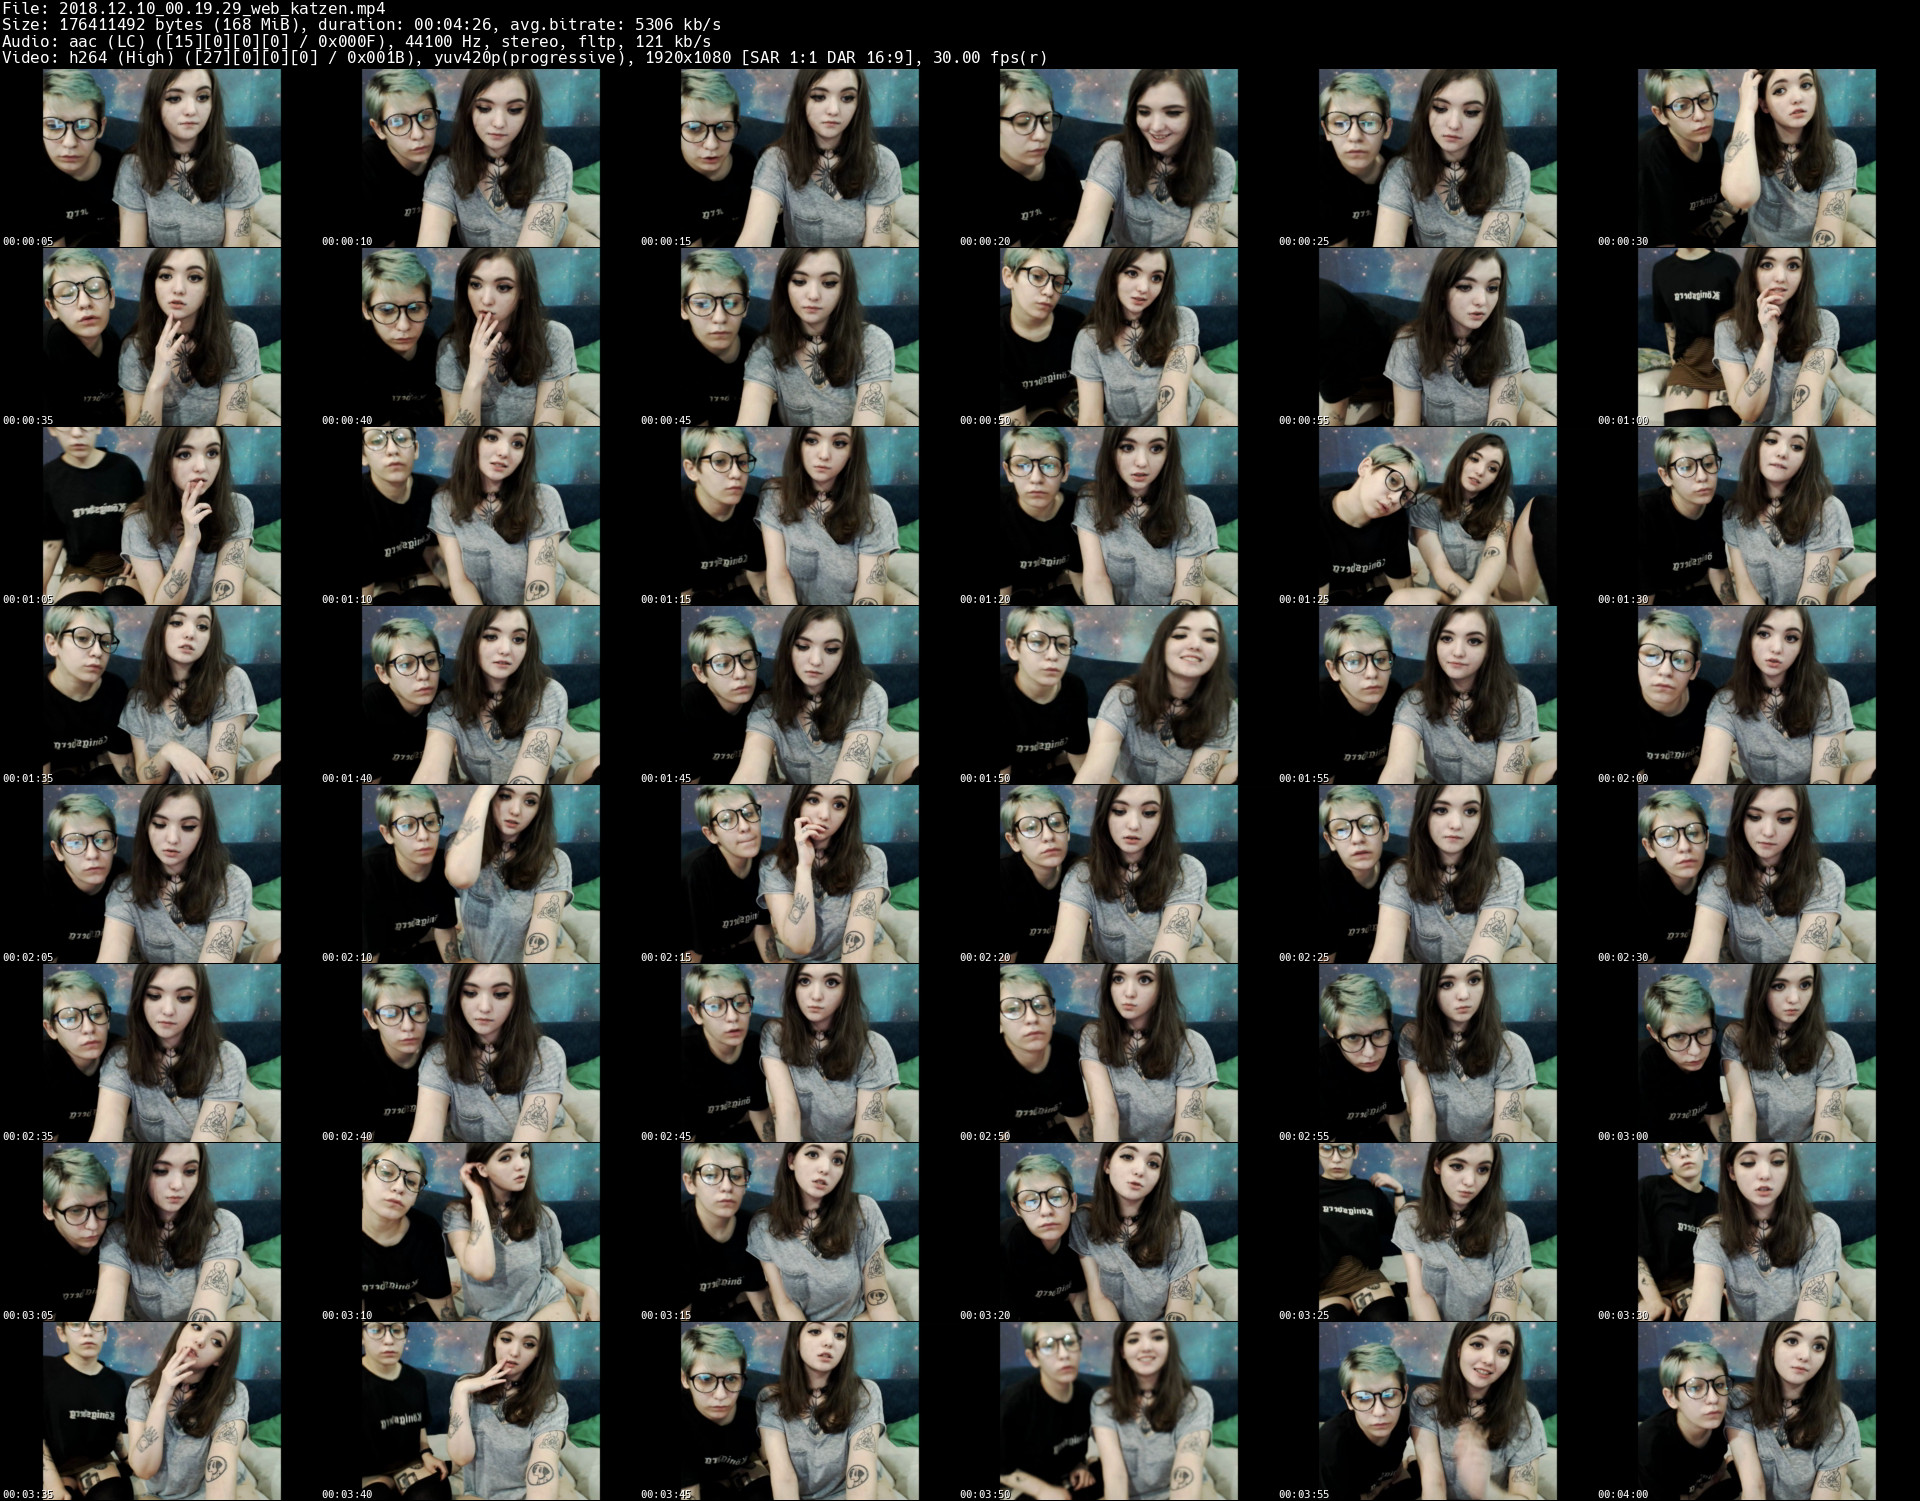The height and width of the screenshot is (1501, 1920).
Task: Select frame captured at 00:03:25
Action: pyautogui.click(x=1438, y=1232)
